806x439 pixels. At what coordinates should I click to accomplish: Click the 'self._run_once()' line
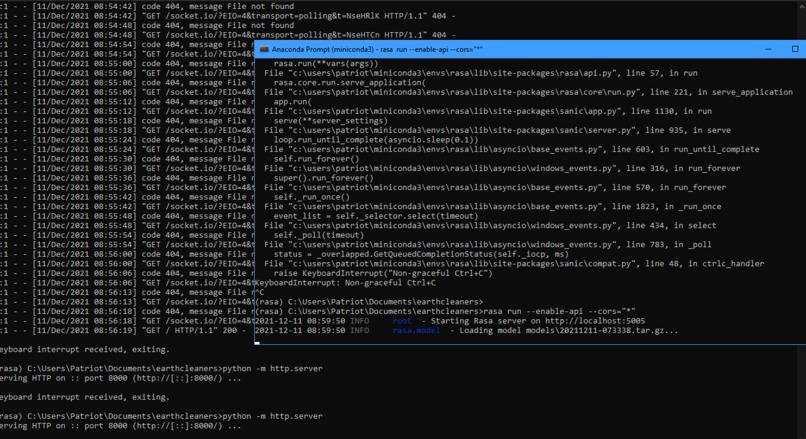tap(312, 197)
